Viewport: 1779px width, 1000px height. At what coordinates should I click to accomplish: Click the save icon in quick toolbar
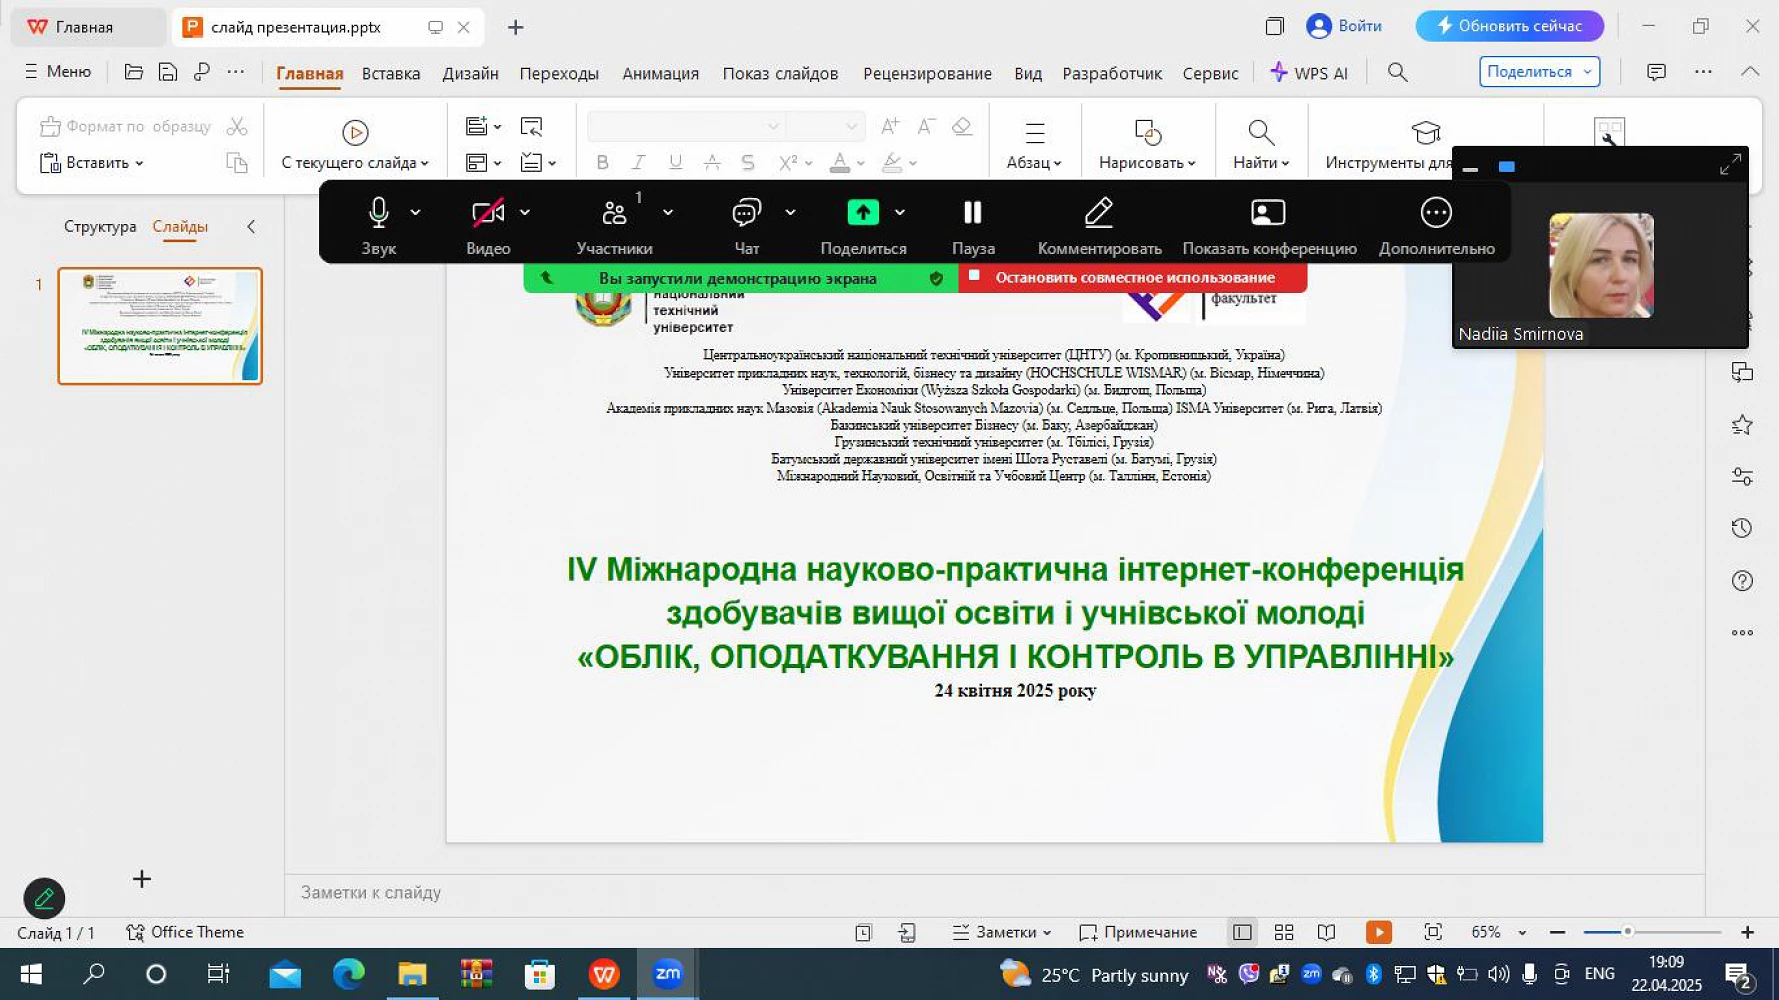(x=168, y=72)
